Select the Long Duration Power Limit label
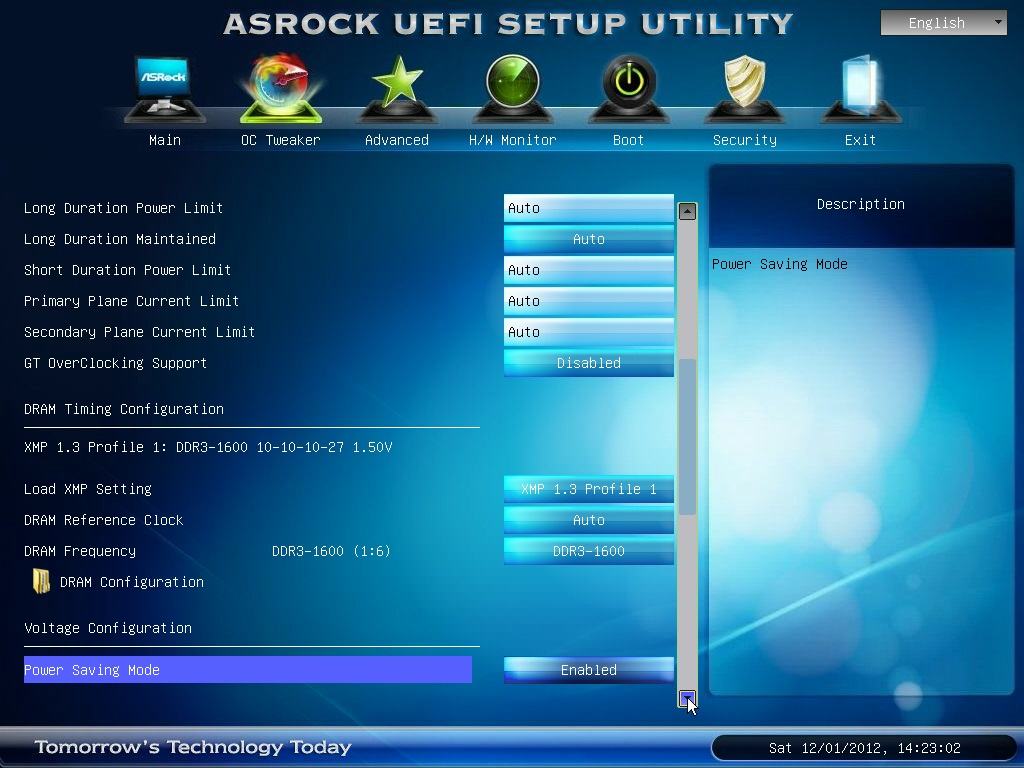This screenshot has width=1024, height=768. click(123, 208)
